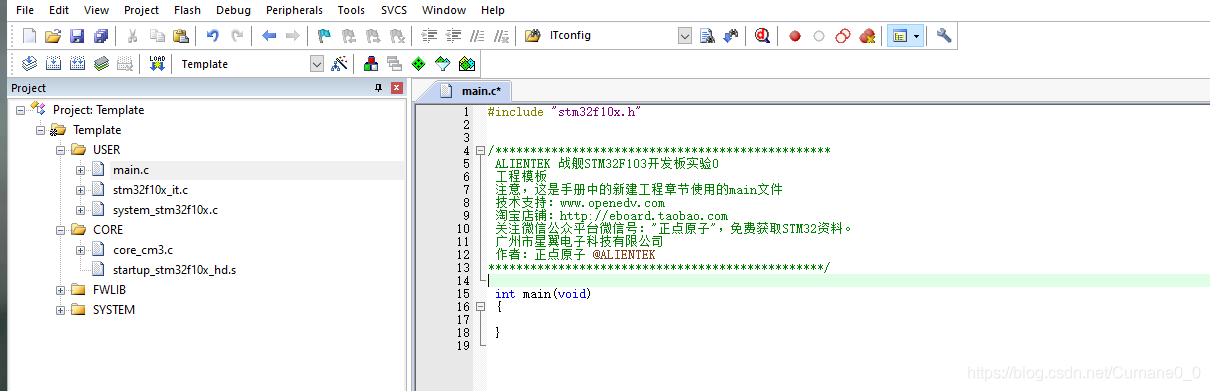Image resolution: width=1210 pixels, height=391 pixels.
Task: Collapse the CORE folder group
Action: click(x=61, y=230)
